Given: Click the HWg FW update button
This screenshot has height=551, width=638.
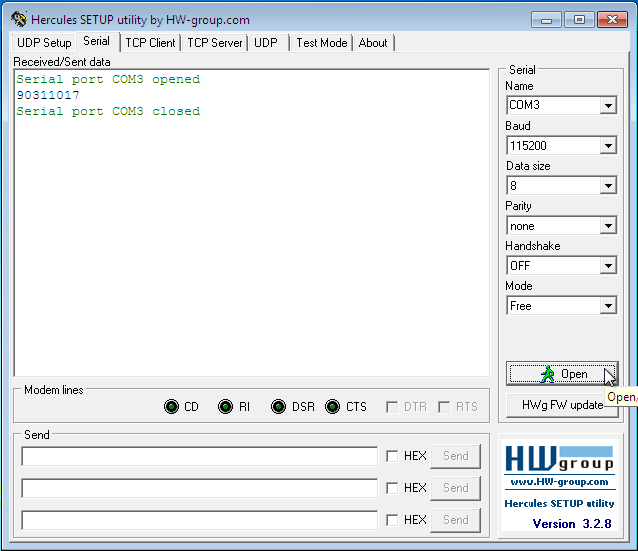Looking at the screenshot, I should tap(562, 405).
